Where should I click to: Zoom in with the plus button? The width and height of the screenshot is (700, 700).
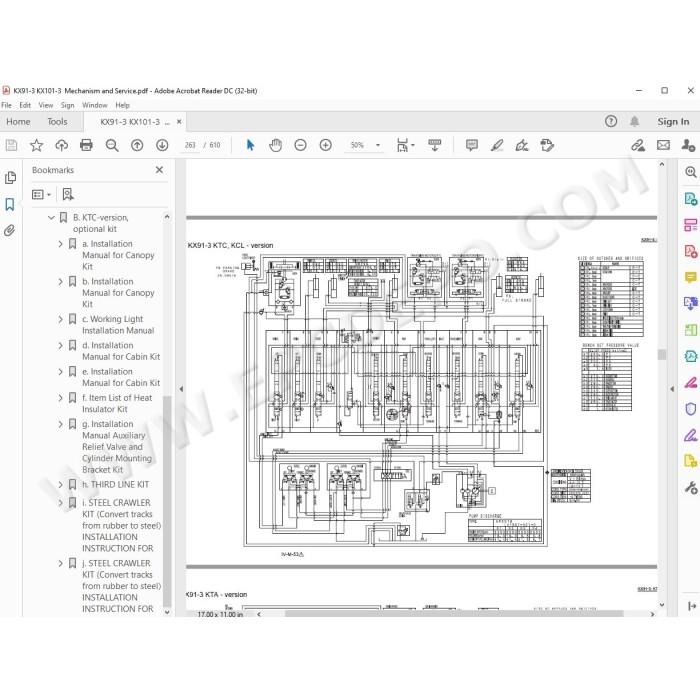pos(325,145)
